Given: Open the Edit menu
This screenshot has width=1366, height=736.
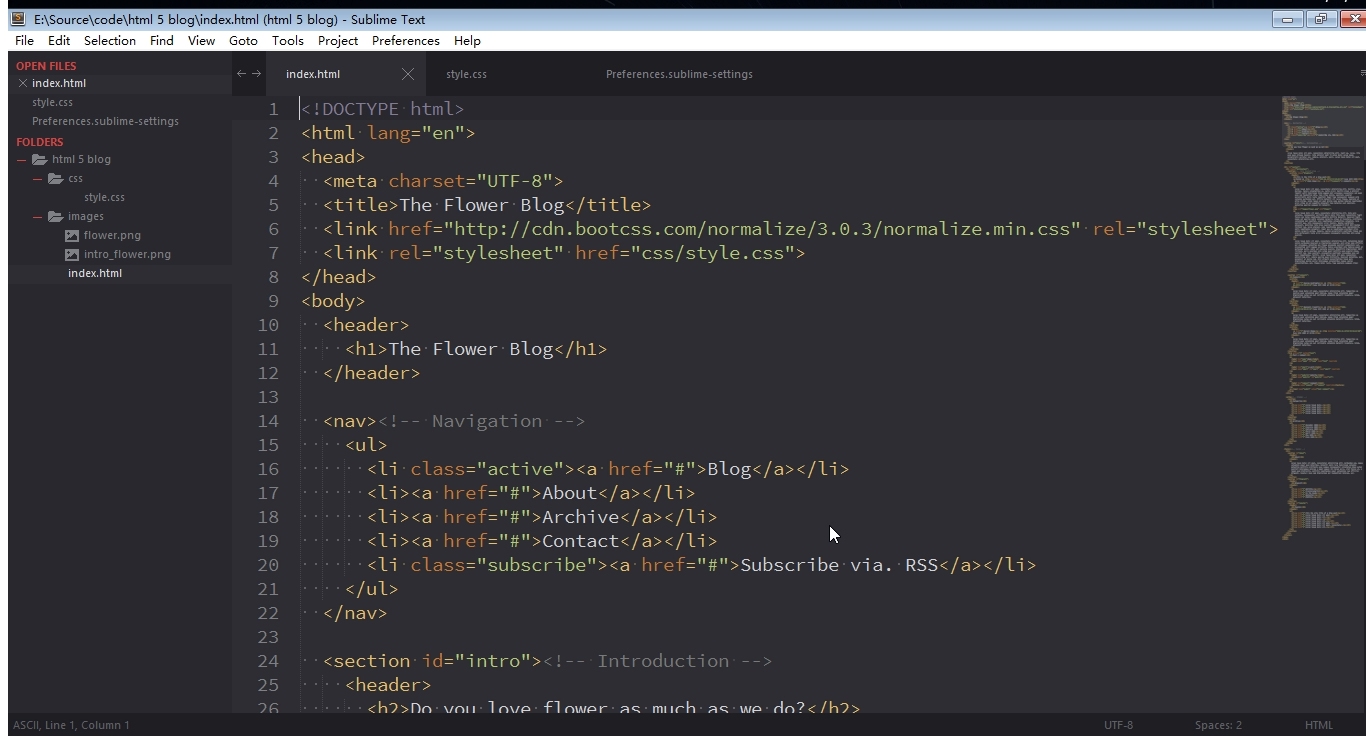Looking at the screenshot, I should click(59, 41).
